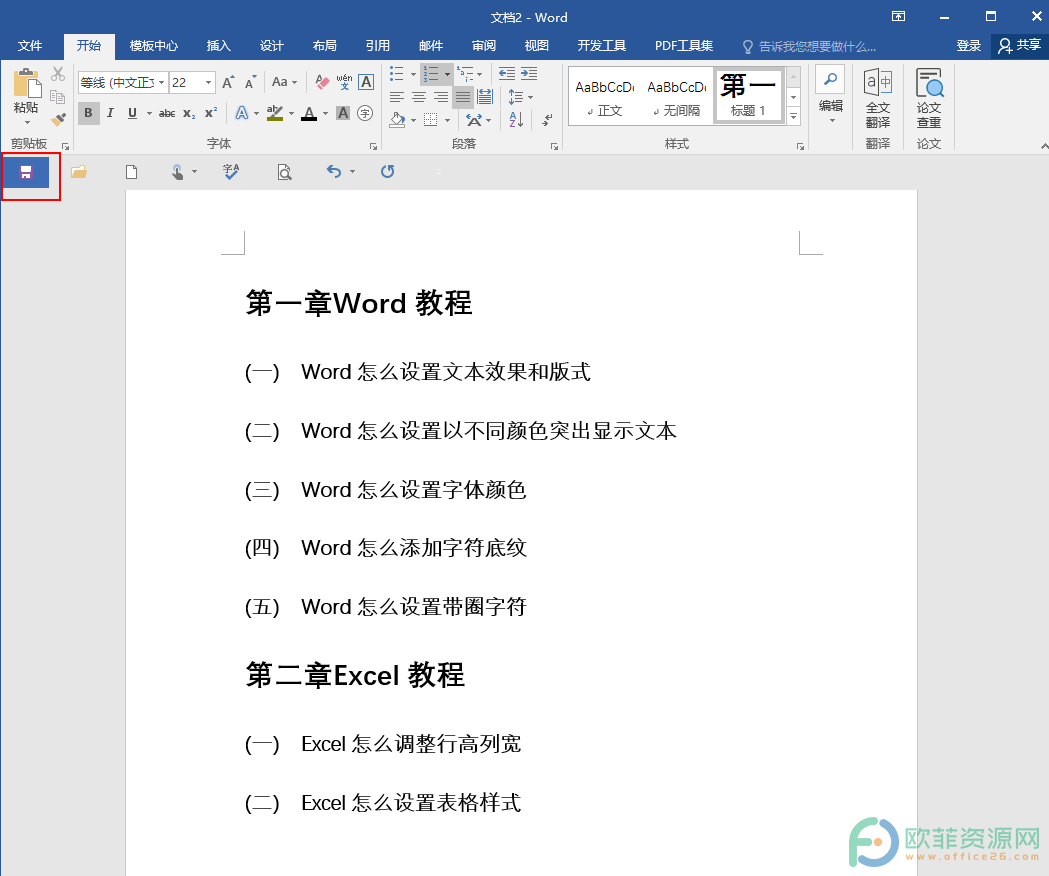Viewport: 1049px width, 876px height.
Task: Switch to the Design (设计) tab
Action: 272,46
